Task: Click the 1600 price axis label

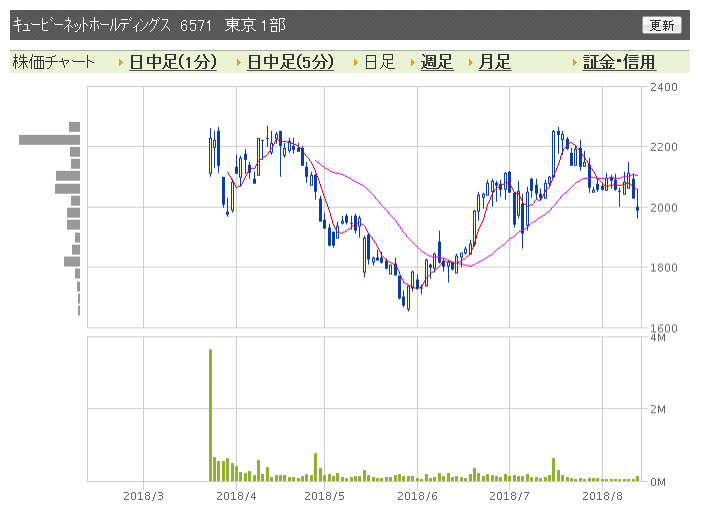Action: (x=663, y=328)
